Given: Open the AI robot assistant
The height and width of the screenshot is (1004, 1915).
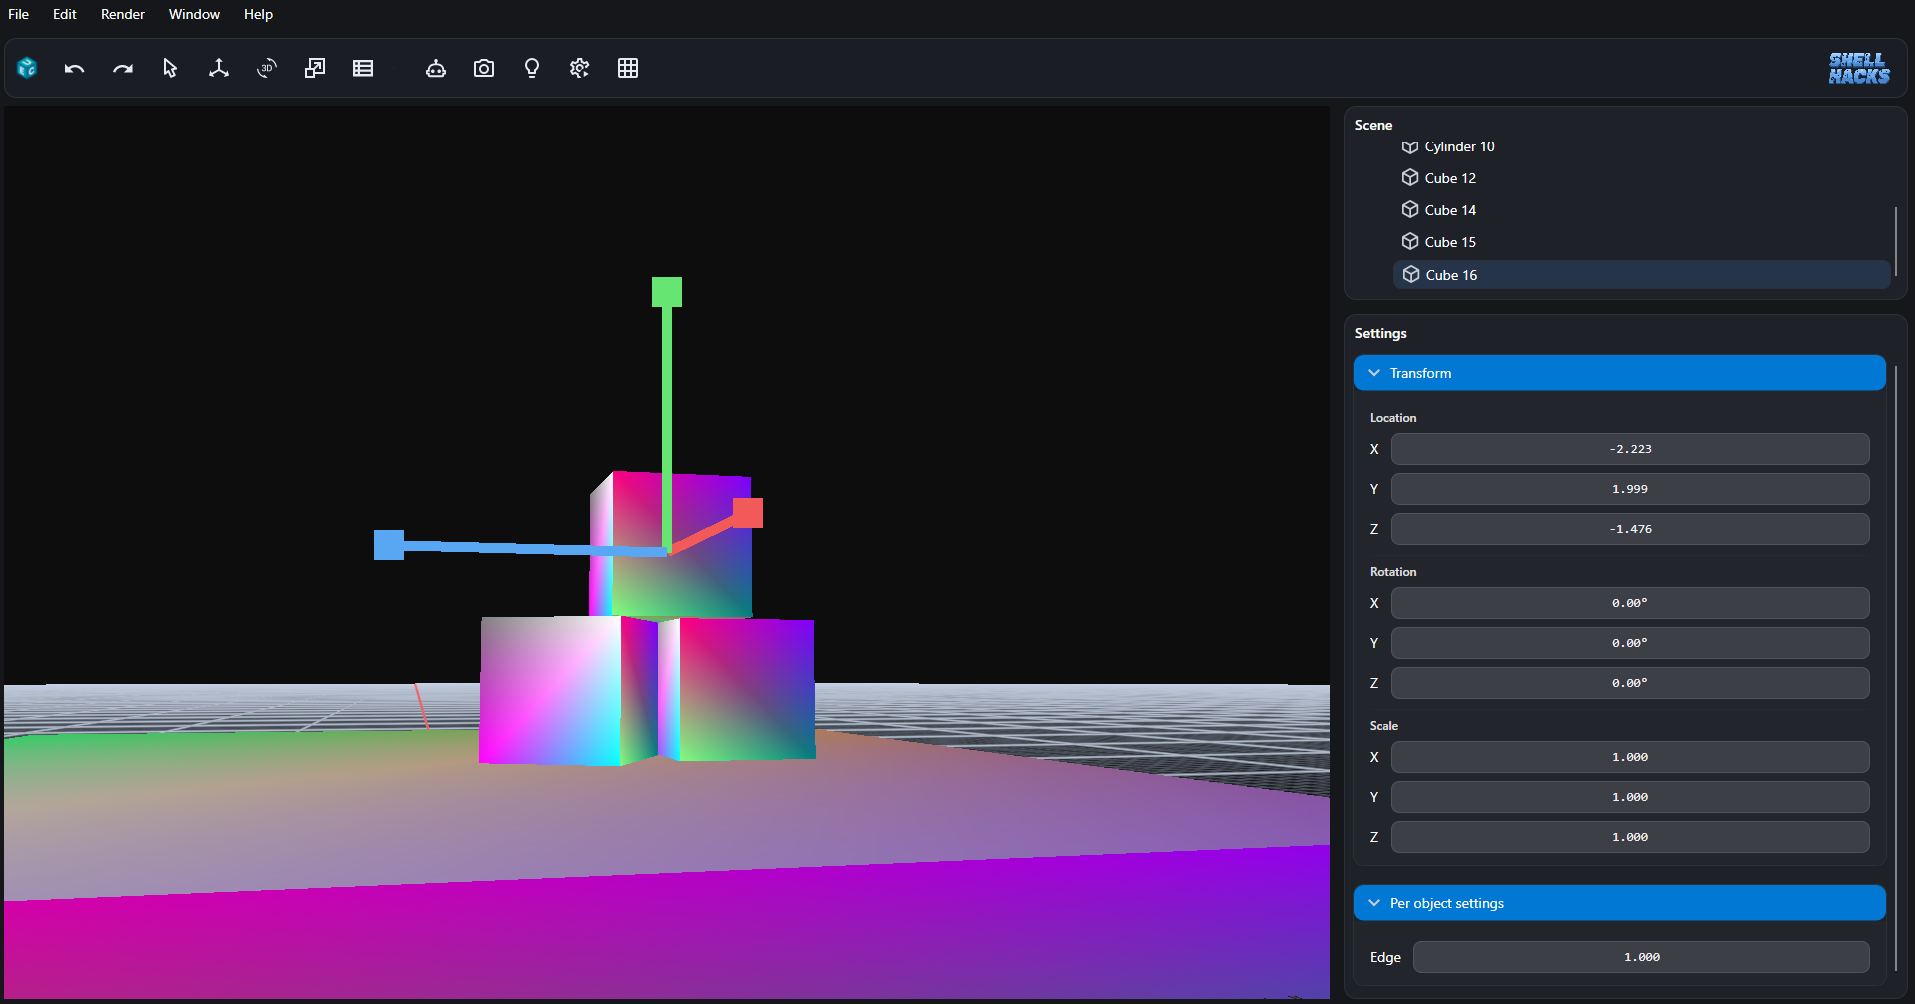Looking at the screenshot, I should [435, 68].
